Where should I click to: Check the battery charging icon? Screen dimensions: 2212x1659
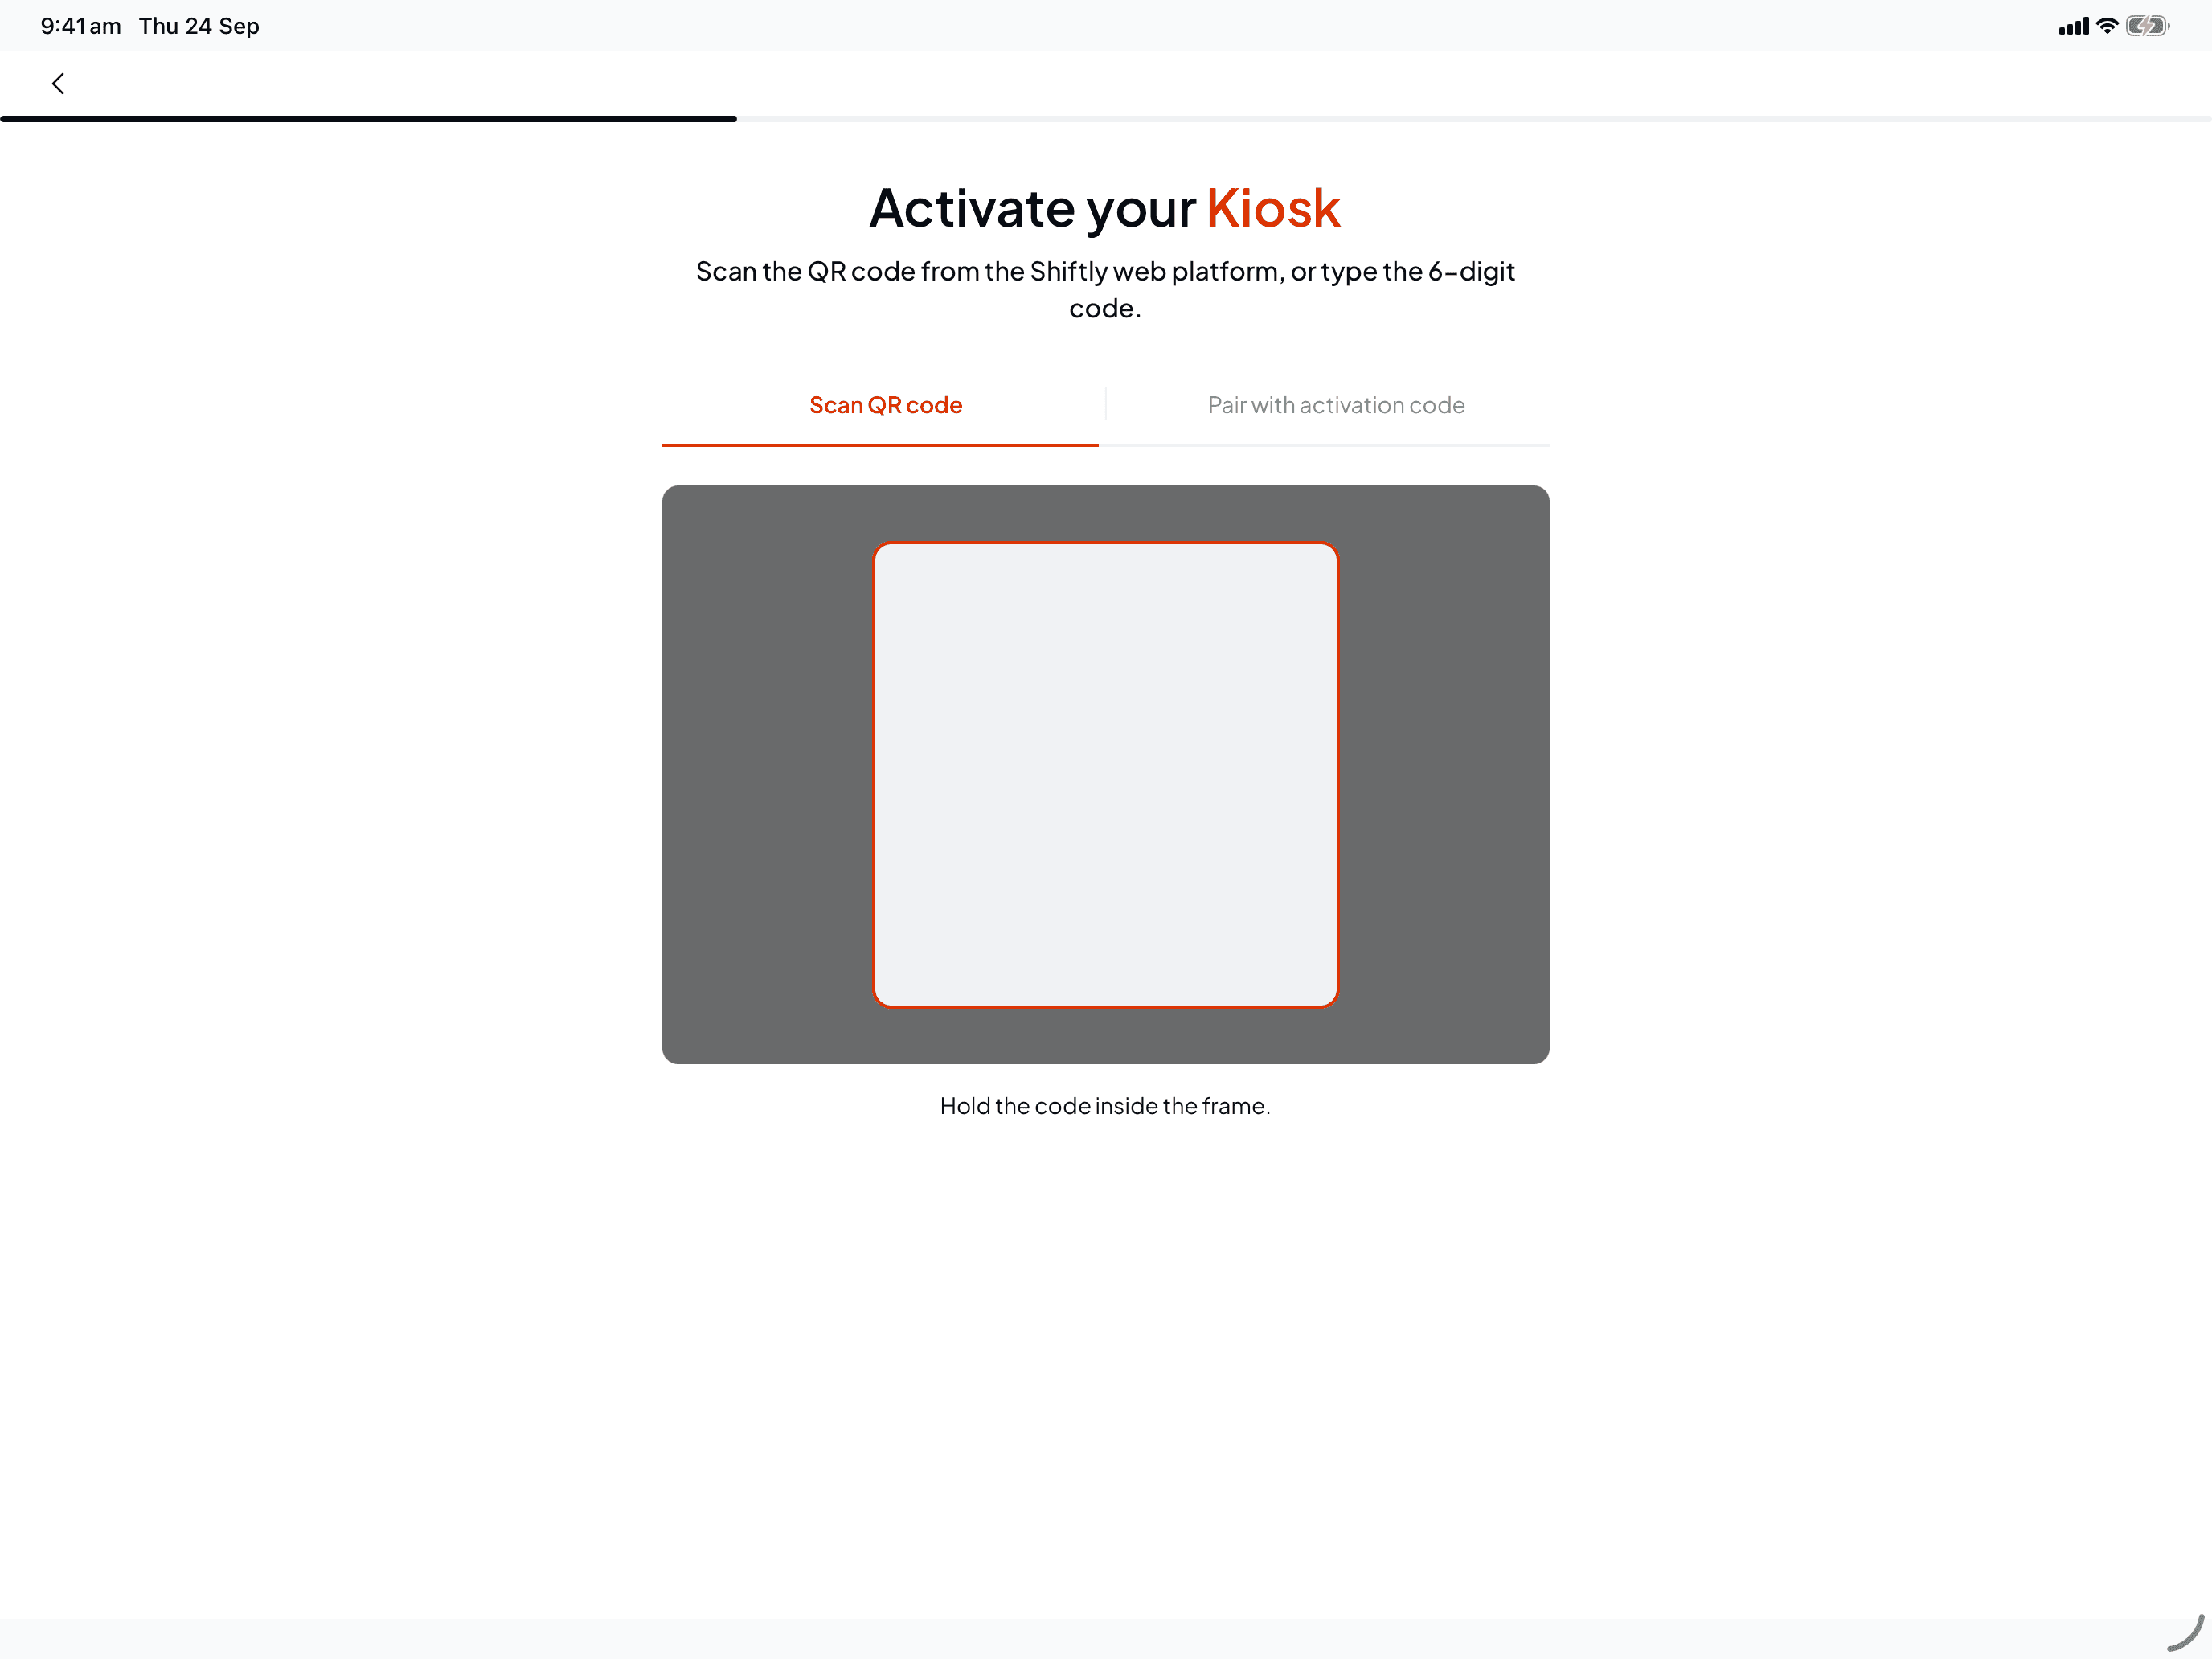click(2147, 26)
